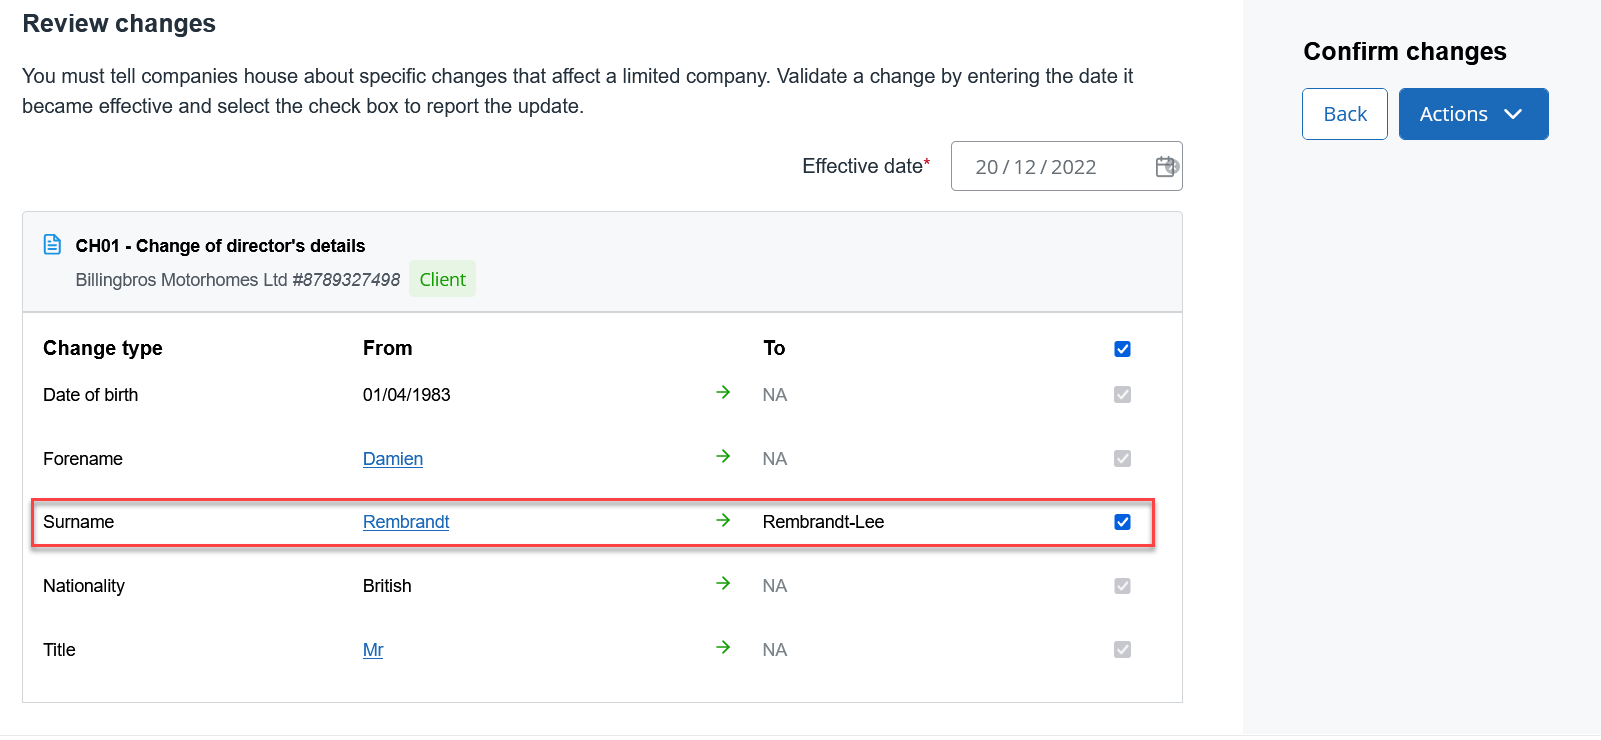This screenshot has width=1601, height=740.
Task: Uncheck the Surname change checkbox
Action: (1122, 522)
